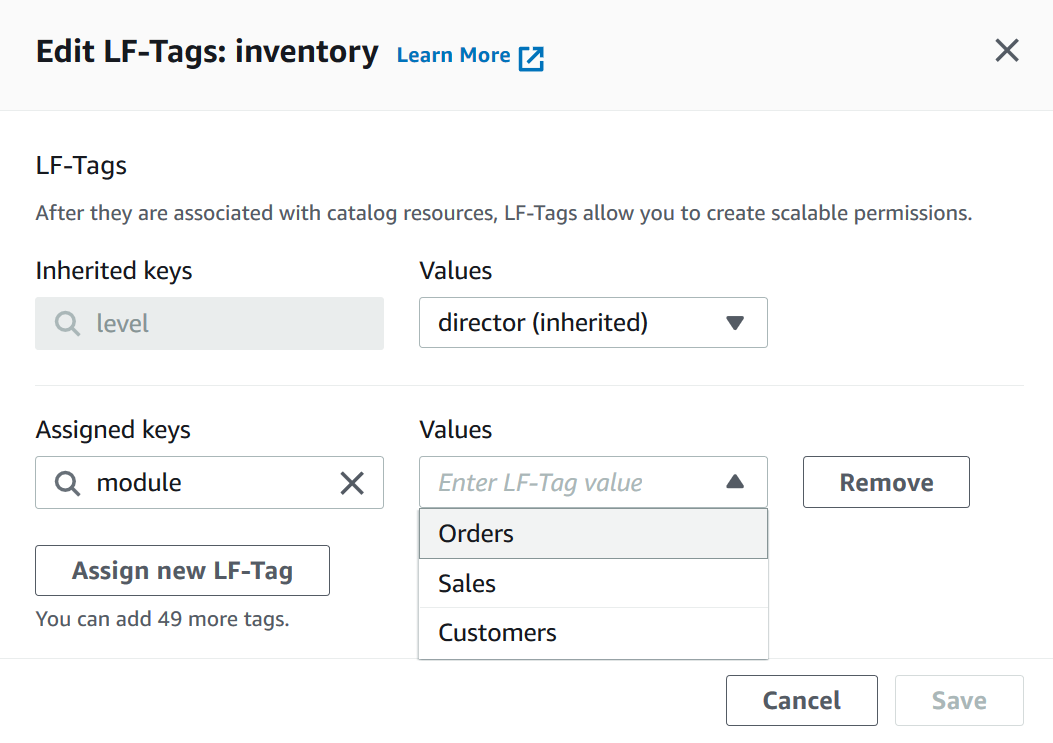Close the Edit LF-Tags dialog

pyautogui.click(x=1006, y=51)
